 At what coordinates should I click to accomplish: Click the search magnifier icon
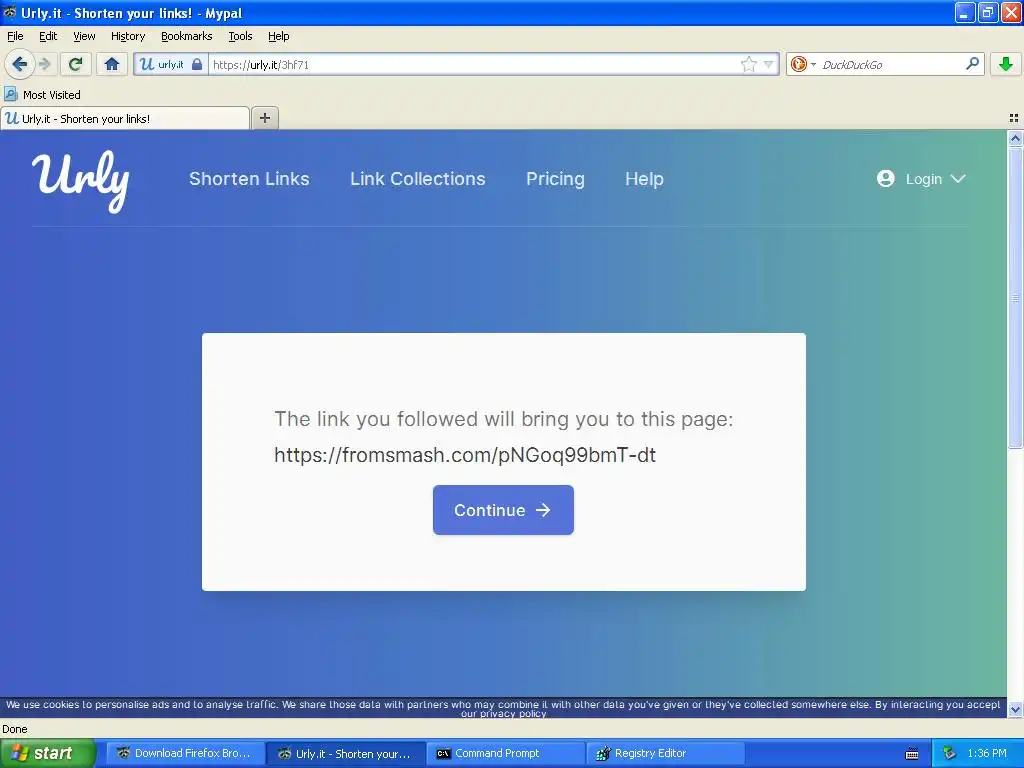972,64
